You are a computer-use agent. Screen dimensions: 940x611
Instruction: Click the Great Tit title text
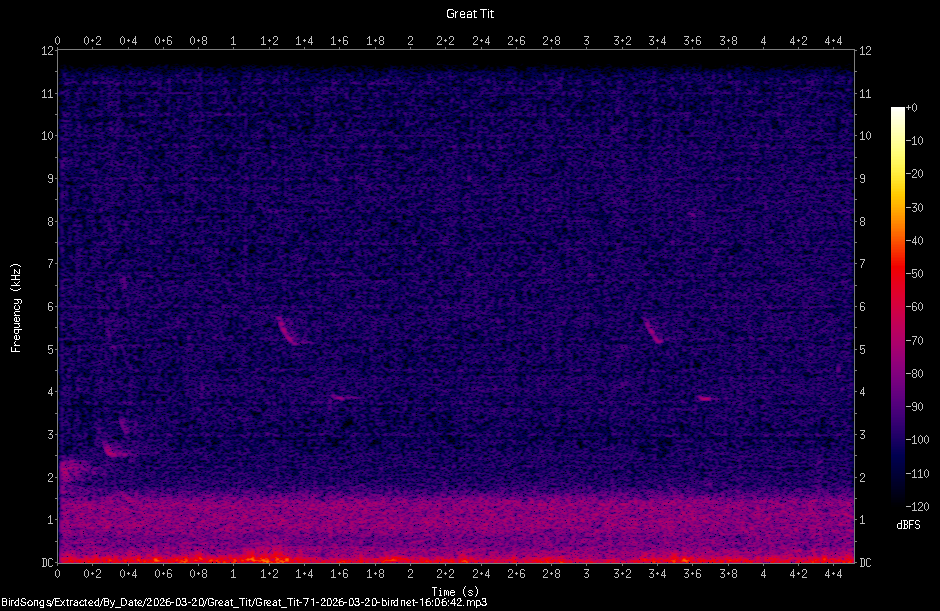point(468,13)
